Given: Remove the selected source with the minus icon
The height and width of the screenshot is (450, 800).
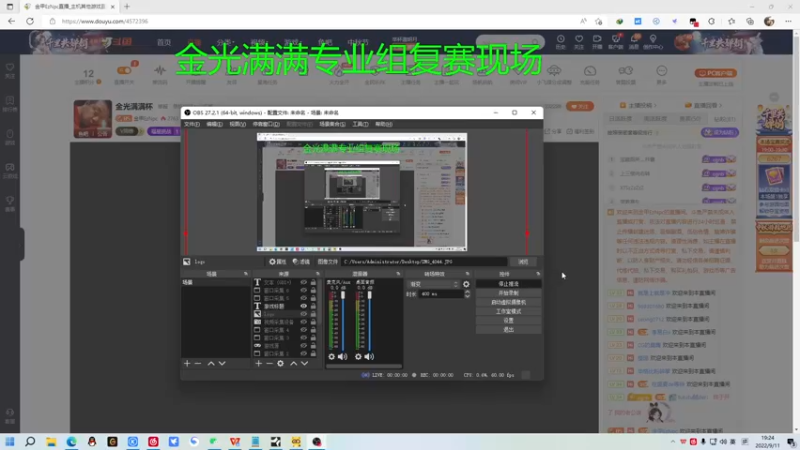Looking at the screenshot, I should tap(269, 363).
